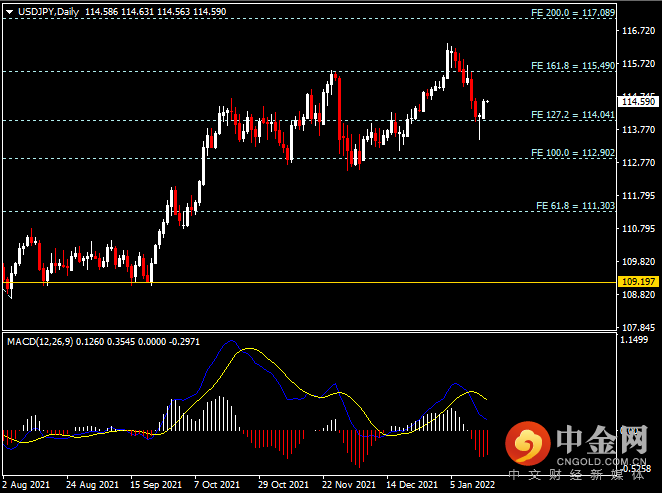Select the FE 200.0 = 117.089 label

(573, 13)
